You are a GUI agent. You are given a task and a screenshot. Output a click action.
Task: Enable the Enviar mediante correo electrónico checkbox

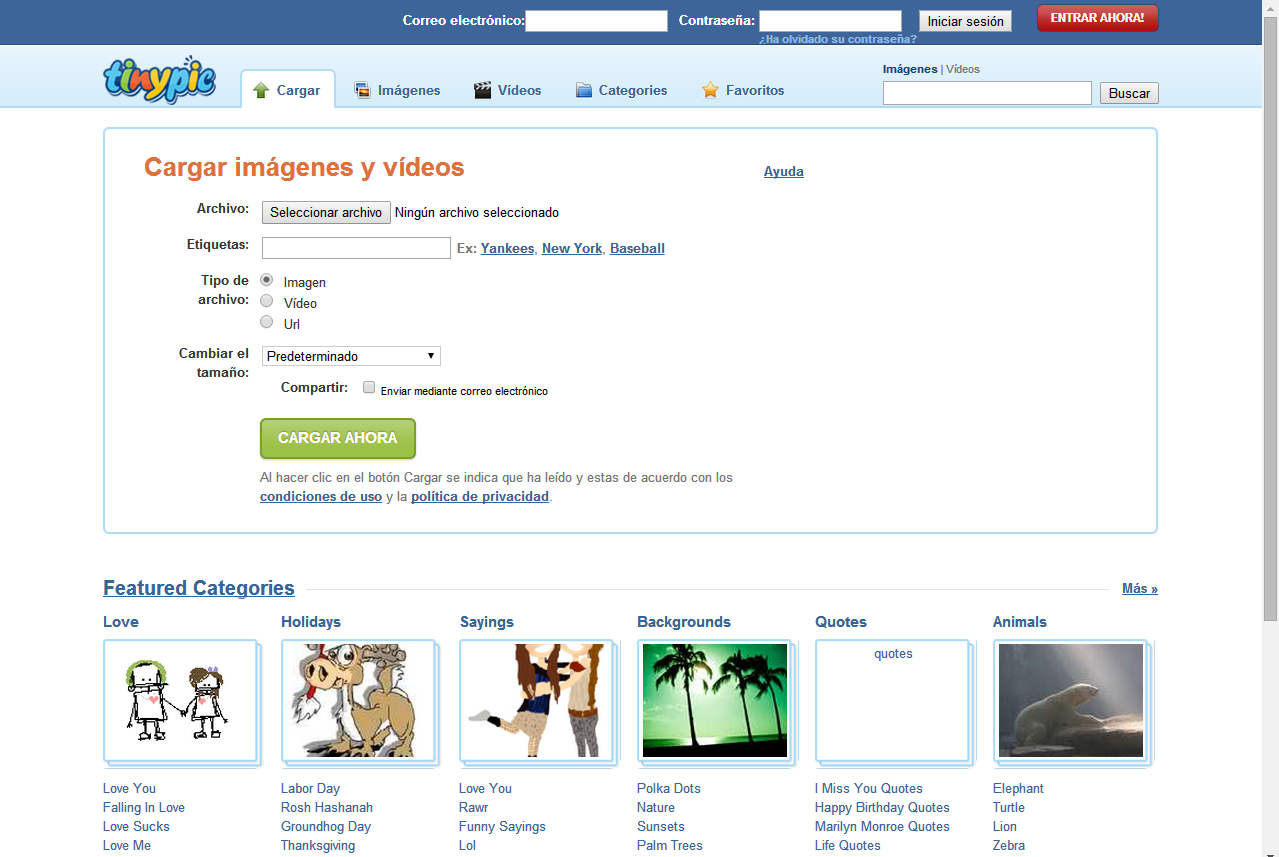(x=368, y=387)
